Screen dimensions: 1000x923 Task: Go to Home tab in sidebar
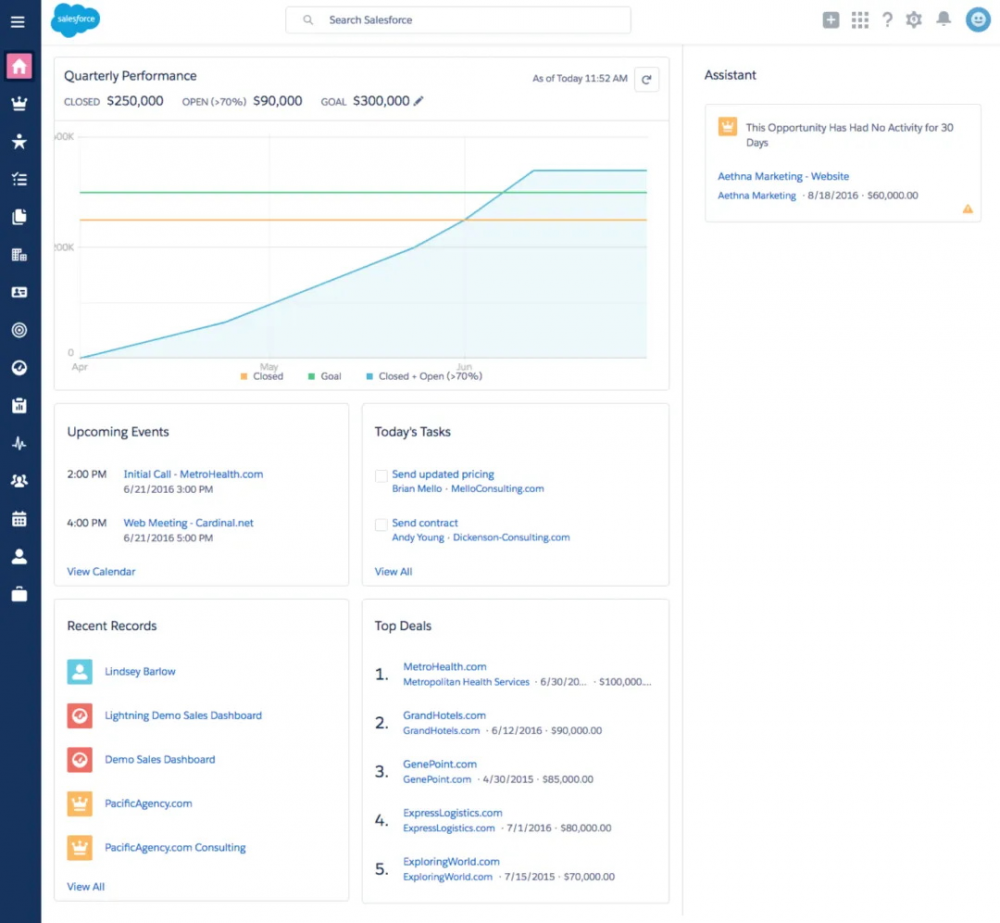click(x=19, y=66)
